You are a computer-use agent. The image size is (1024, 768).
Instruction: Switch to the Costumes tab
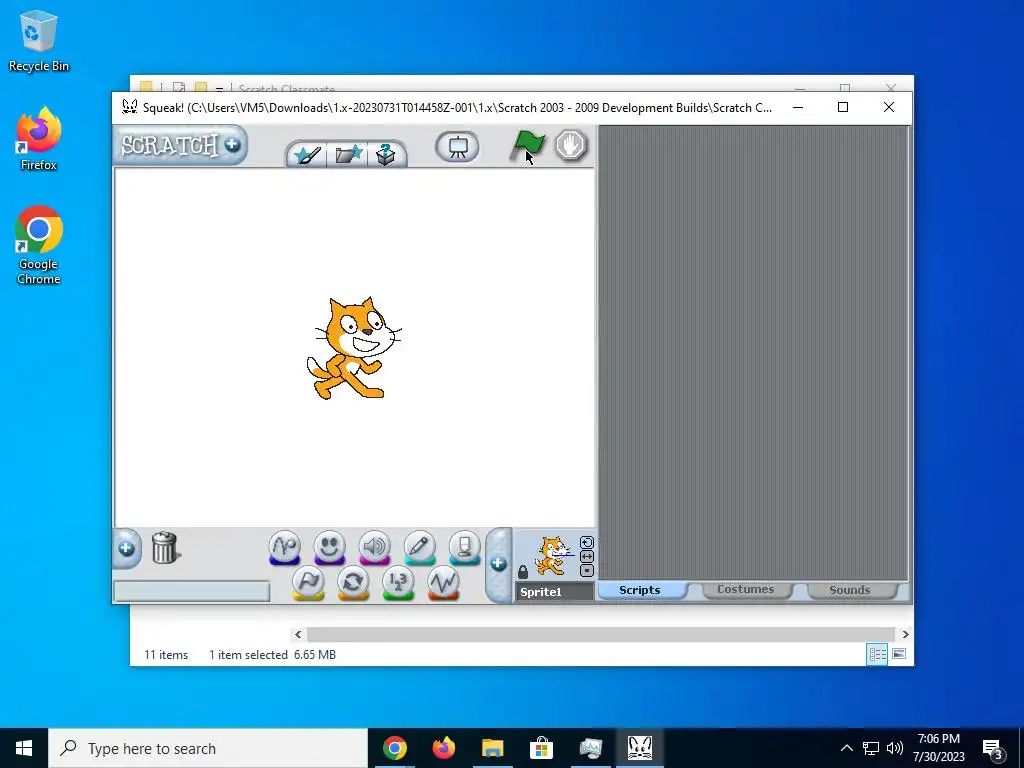(746, 589)
